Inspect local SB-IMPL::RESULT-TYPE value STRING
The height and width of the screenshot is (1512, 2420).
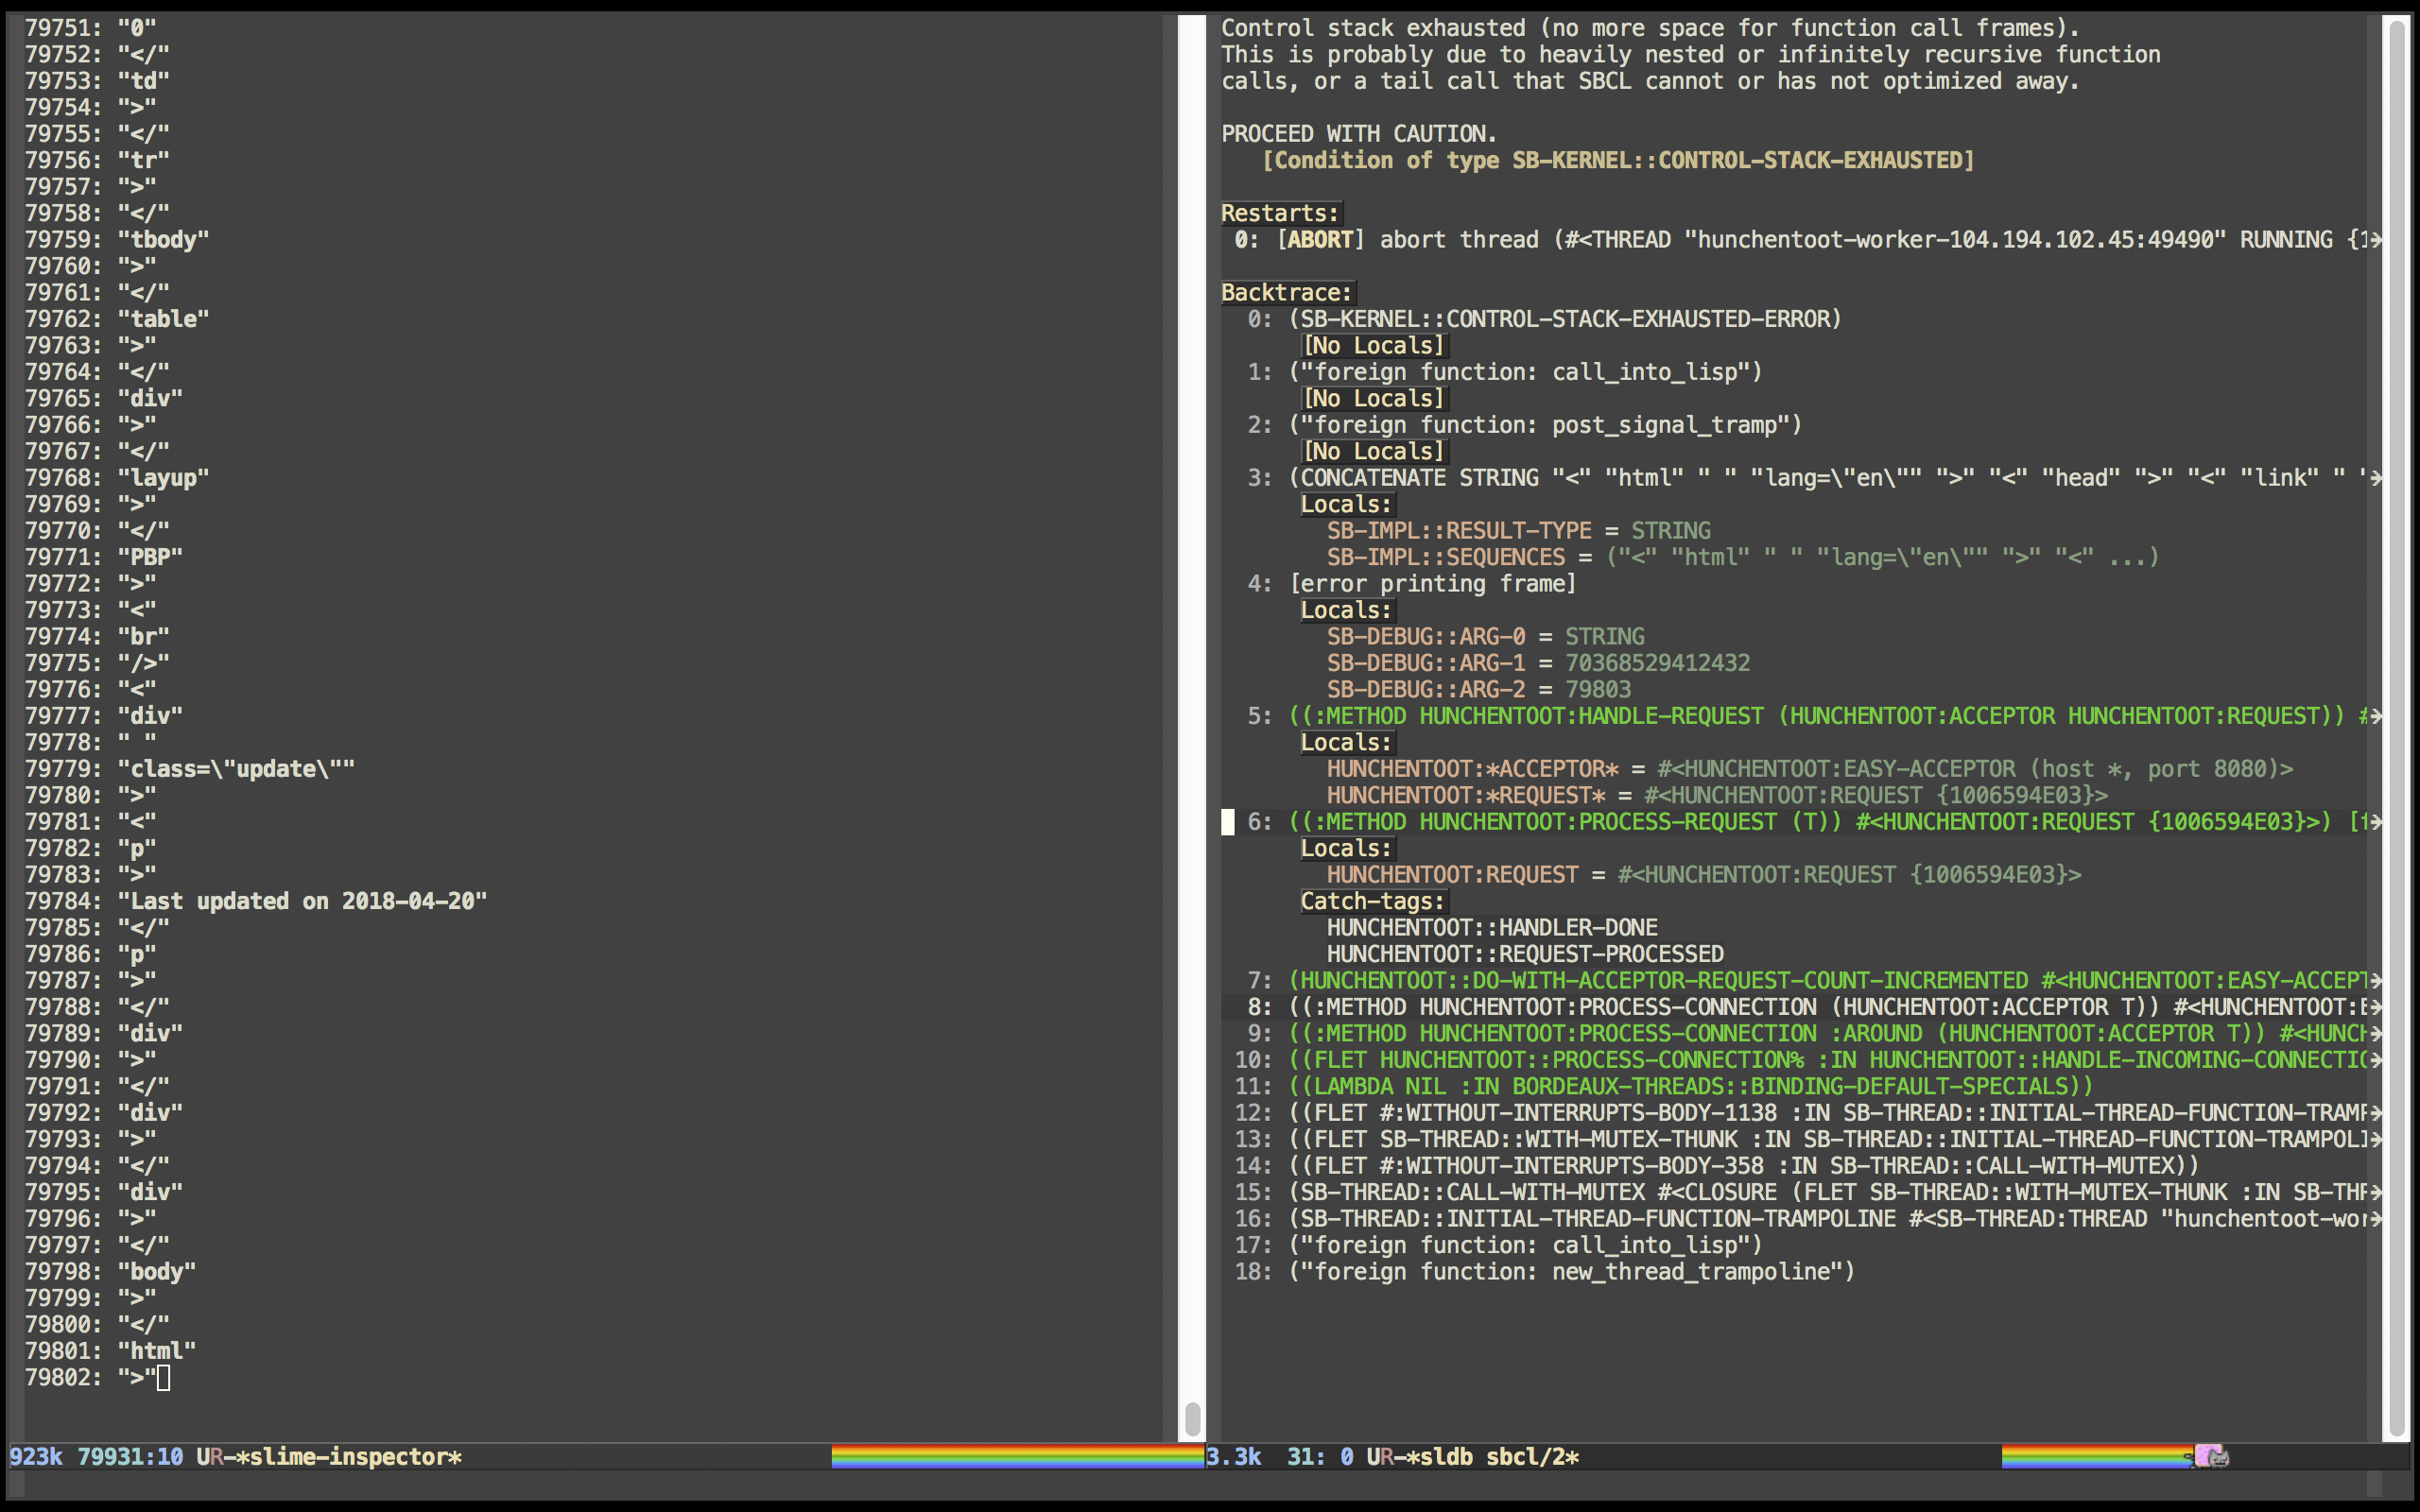click(x=1670, y=531)
